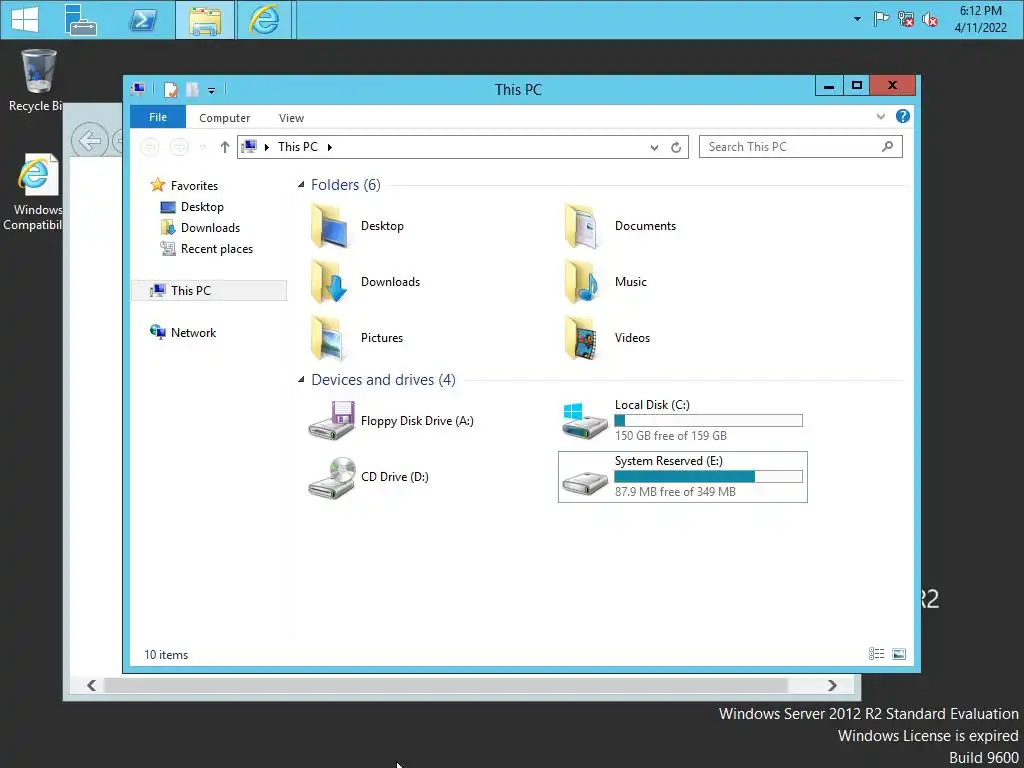Open the recent locations dropdown arrow
This screenshot has height=768, width=1024.
point(203,147)
